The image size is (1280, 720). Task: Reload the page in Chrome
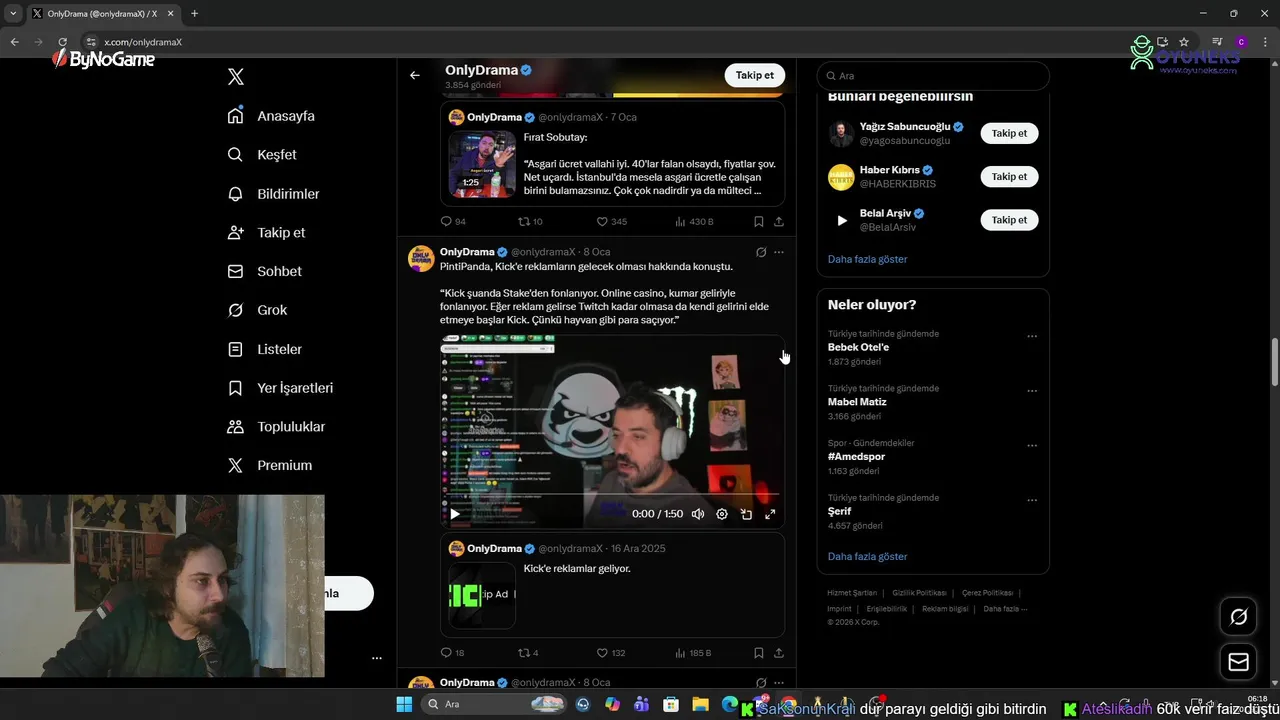click(62, 42)
